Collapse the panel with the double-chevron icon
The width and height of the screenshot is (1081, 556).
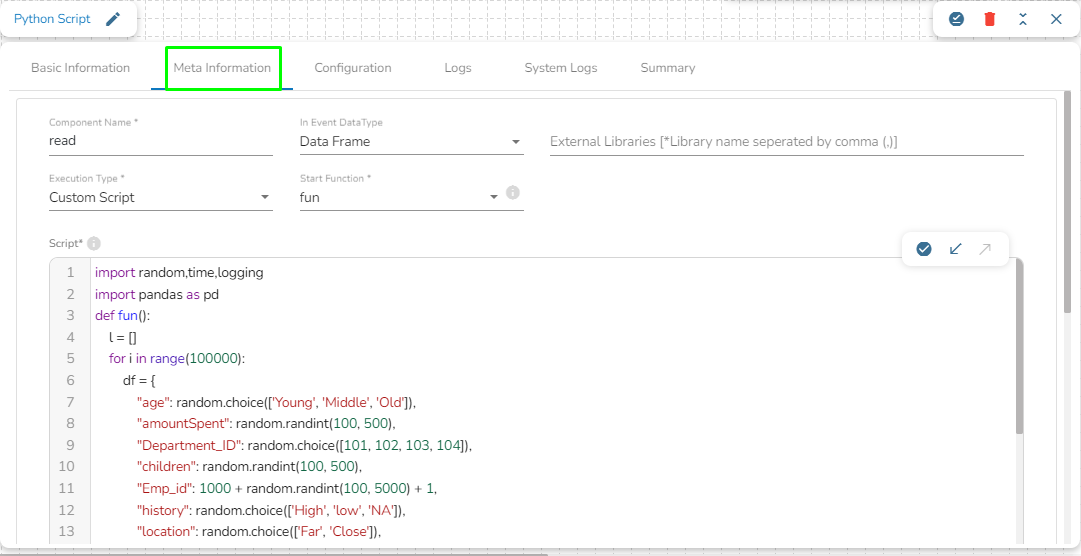pos(1023,19)
